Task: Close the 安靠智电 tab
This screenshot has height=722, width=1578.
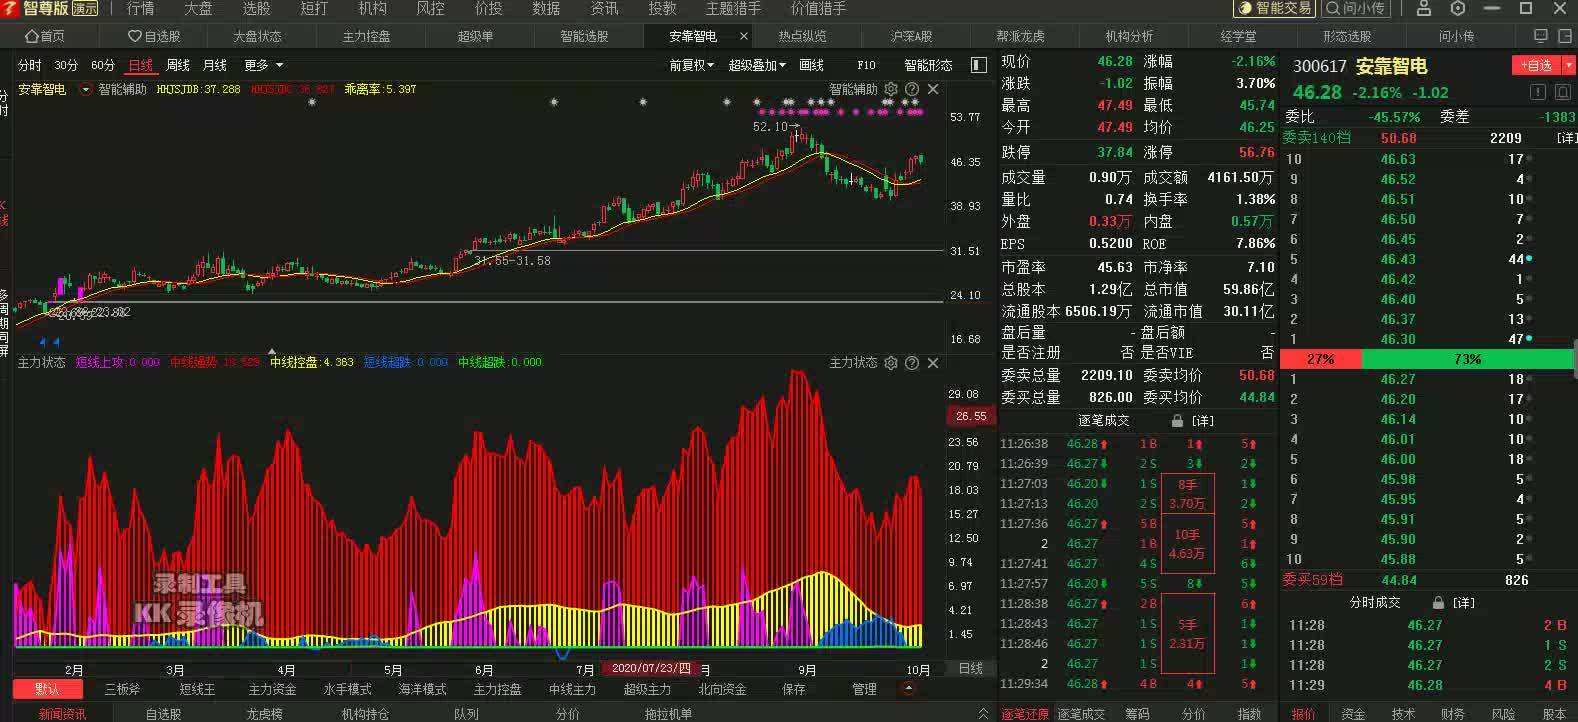Action: [x=743, y=36]
